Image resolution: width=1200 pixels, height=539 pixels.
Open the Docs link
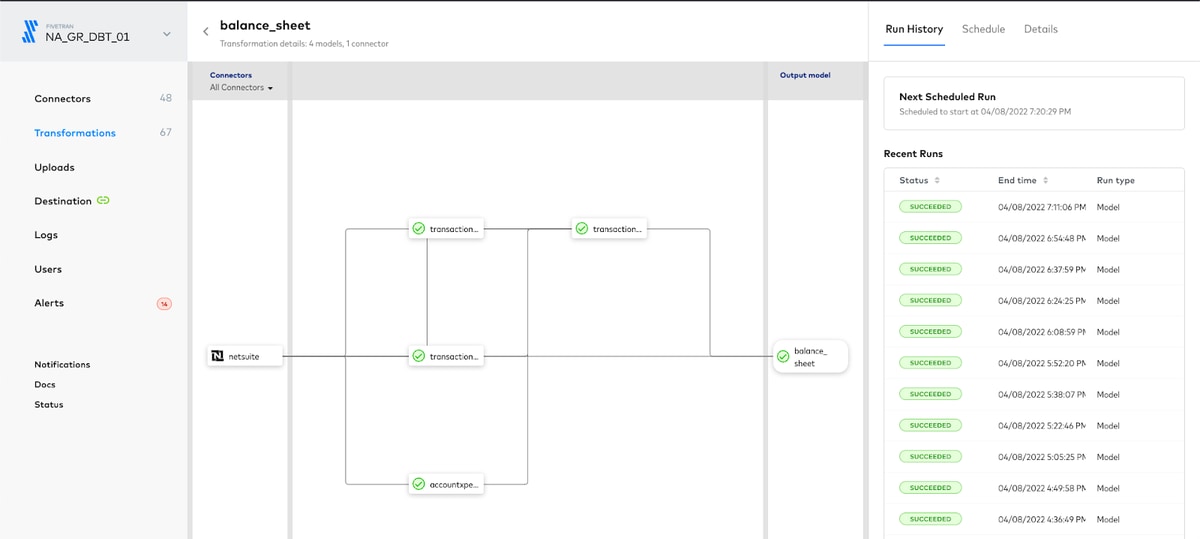[x=45, y=385]
